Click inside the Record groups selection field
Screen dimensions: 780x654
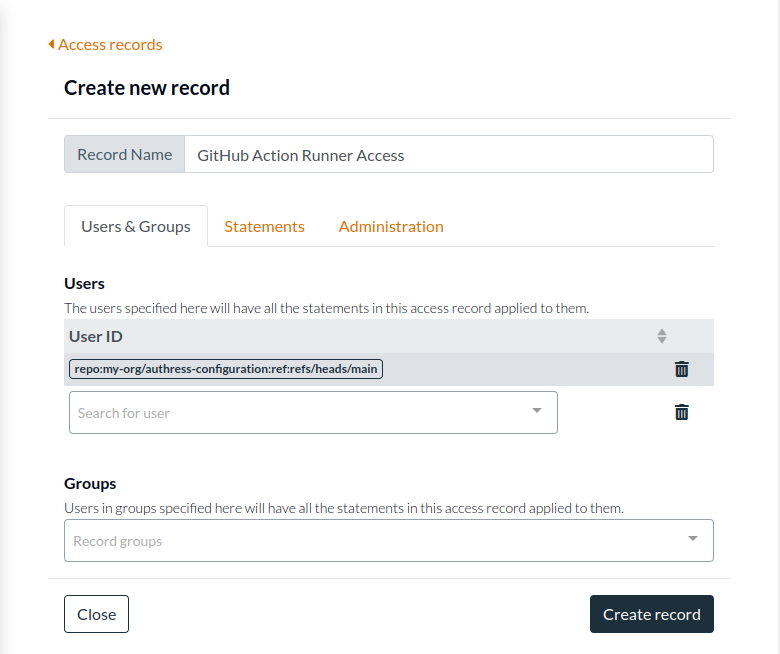coord(370,541)
